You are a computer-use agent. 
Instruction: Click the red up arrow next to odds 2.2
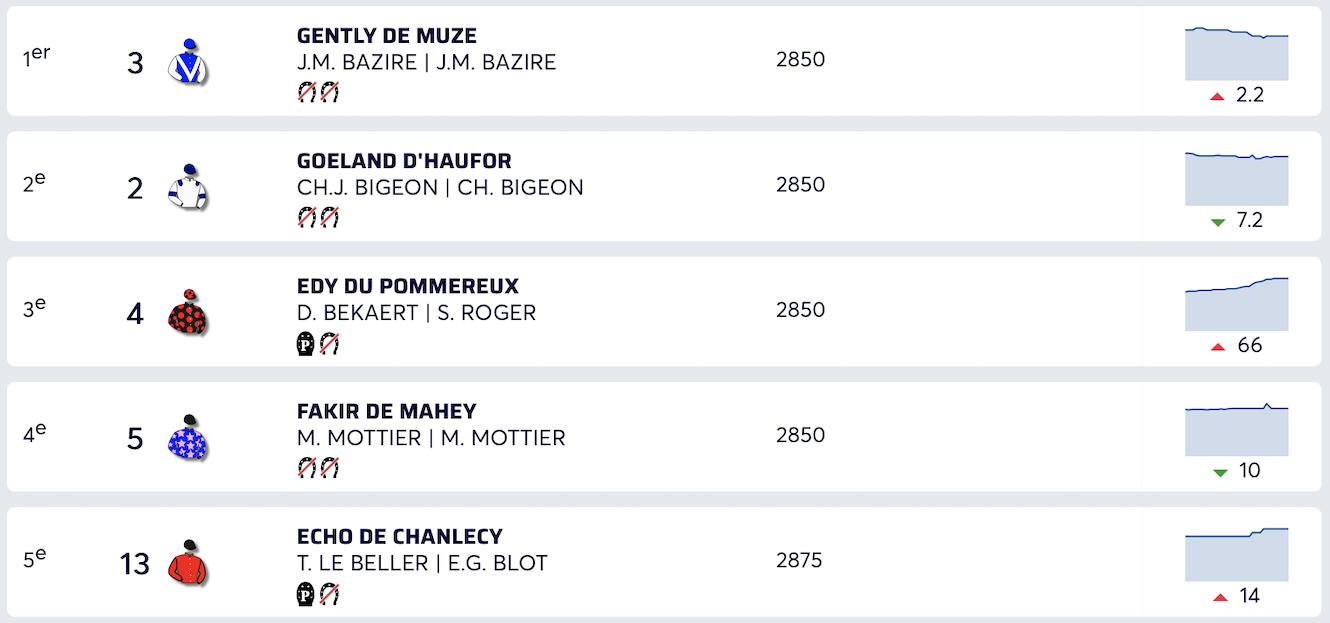pos(1217,96)
